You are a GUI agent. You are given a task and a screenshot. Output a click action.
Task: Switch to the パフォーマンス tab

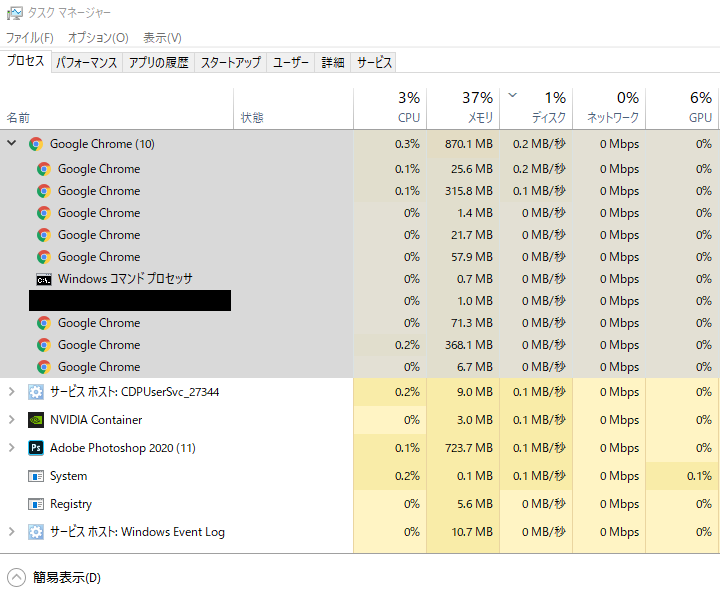(x=87, y=62)
